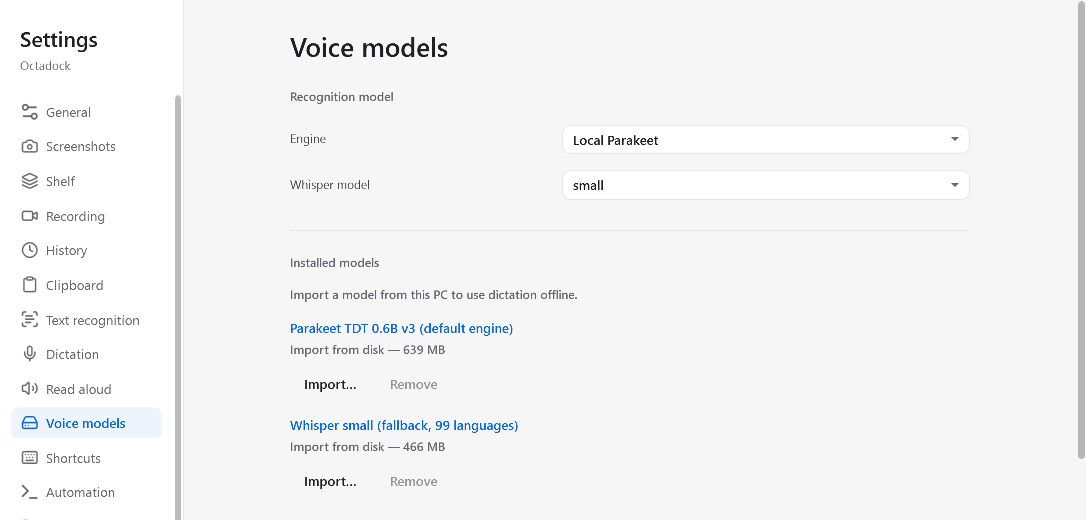Click the 'Import from disk — 639 MB' text
The height and width of the screenshot is (520, 1086).
(367, 350)
